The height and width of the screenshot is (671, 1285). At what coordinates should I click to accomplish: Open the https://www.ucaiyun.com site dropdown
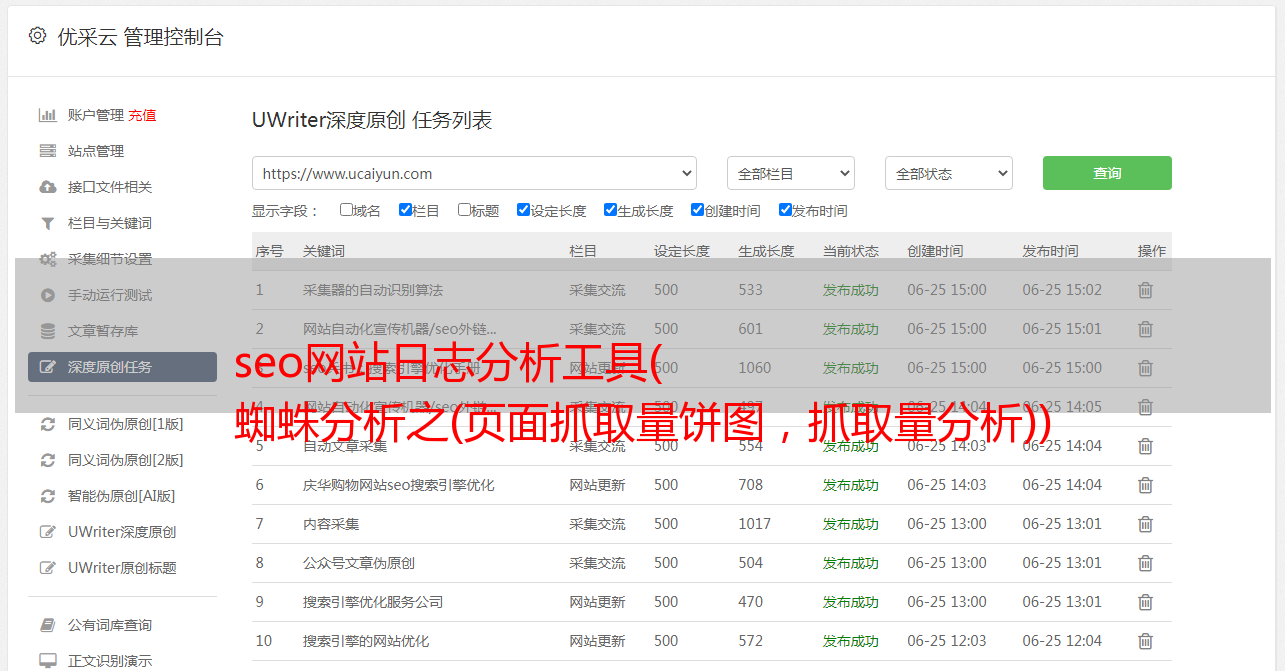[474, 173]
